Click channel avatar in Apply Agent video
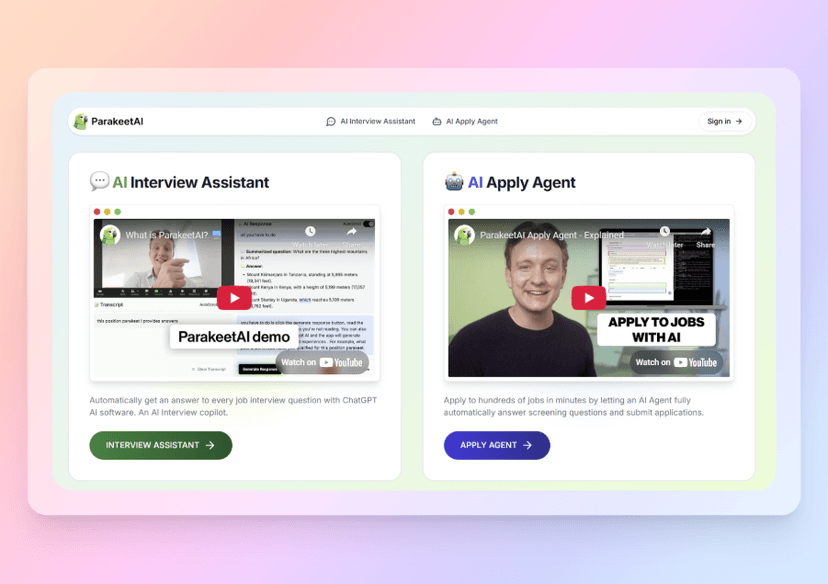828x584 pixels. (x=464, y=235)
